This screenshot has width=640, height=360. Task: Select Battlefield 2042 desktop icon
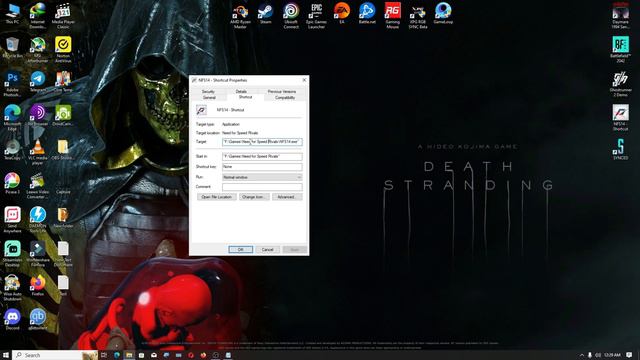pos(620,50)
